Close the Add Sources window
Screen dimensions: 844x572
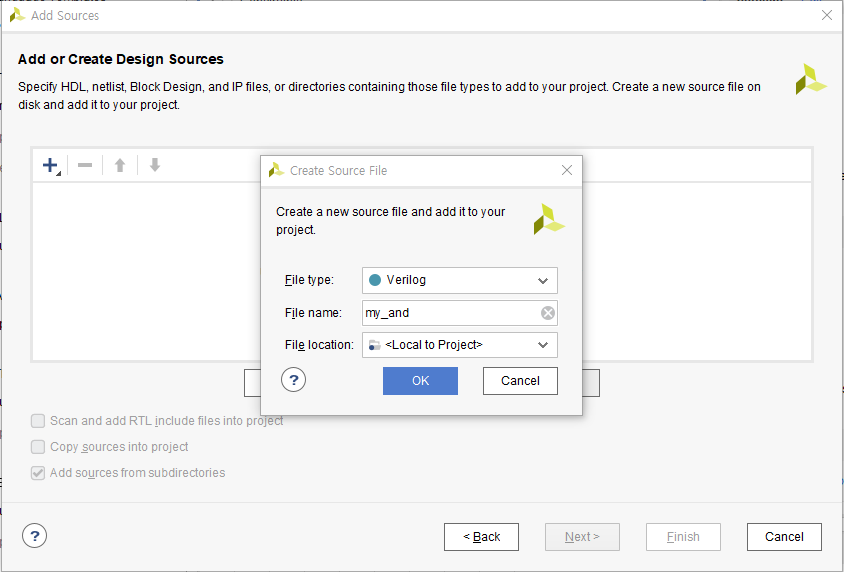click(x=827, y=15)
